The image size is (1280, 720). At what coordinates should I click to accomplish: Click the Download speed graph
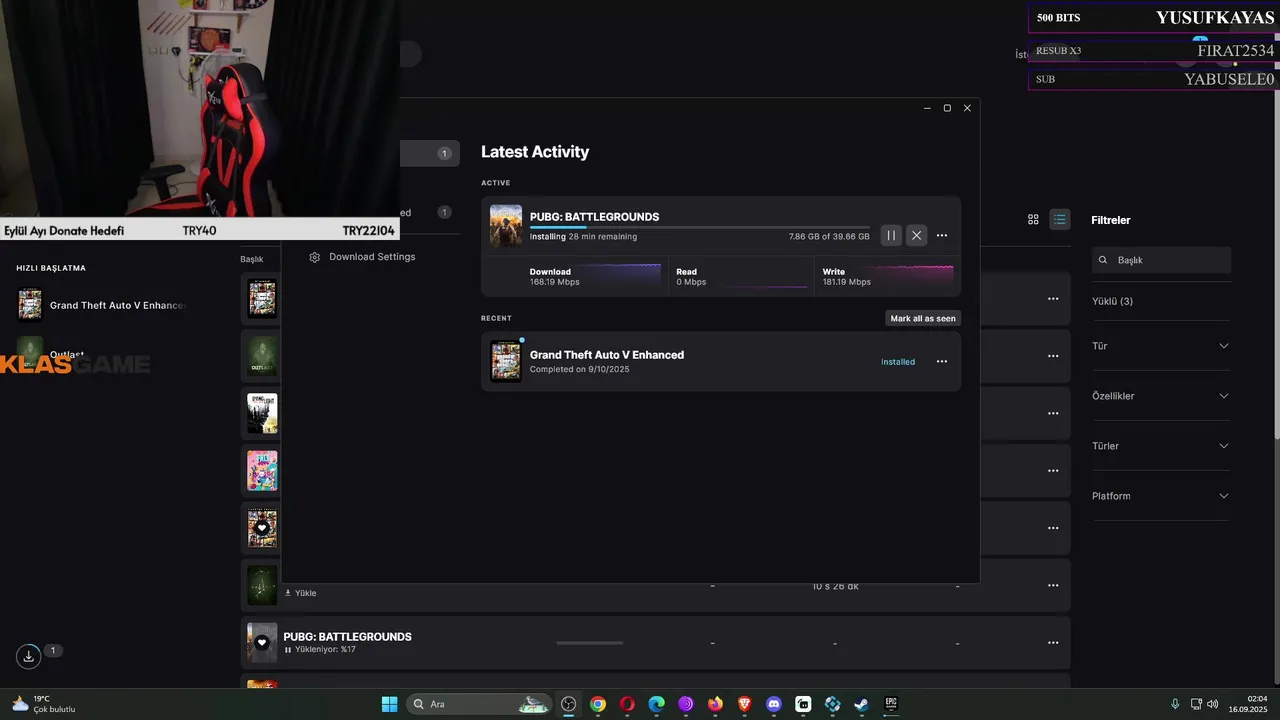tap(620, 276)
